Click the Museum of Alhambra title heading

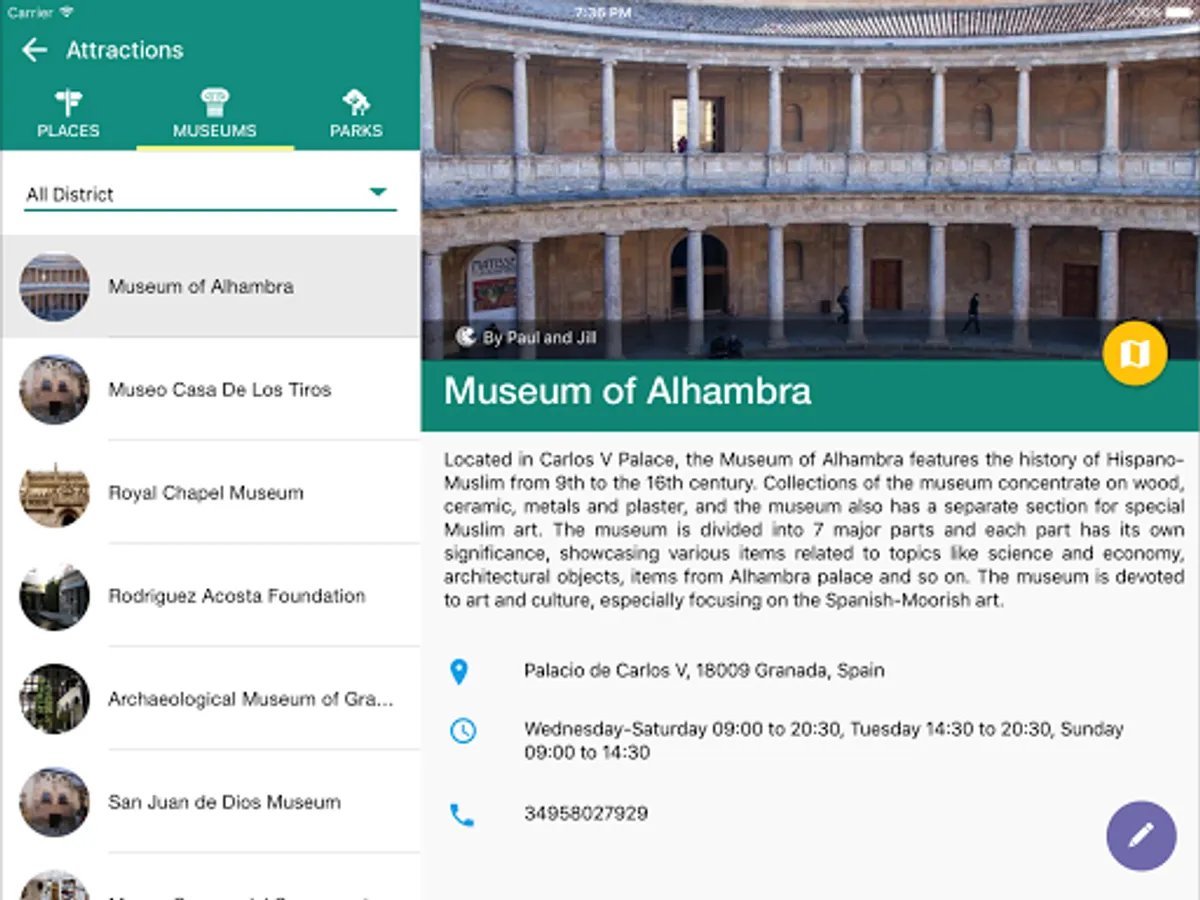(628, 391)
